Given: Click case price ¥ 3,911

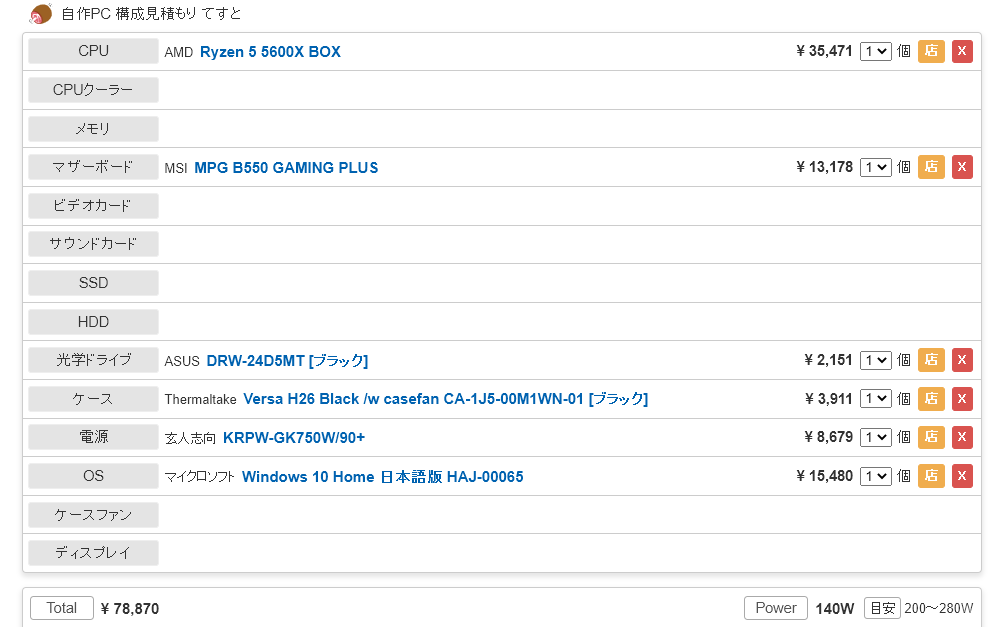Looking at the screenshot, I should click(x=829, y=399).
